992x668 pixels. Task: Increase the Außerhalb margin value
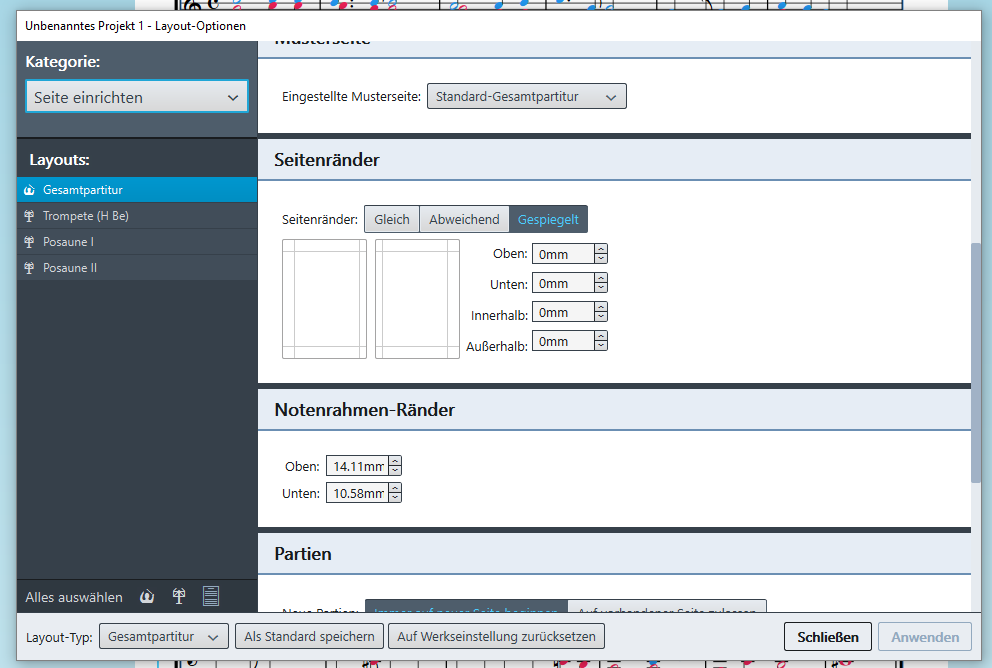(x=601, y=336)
